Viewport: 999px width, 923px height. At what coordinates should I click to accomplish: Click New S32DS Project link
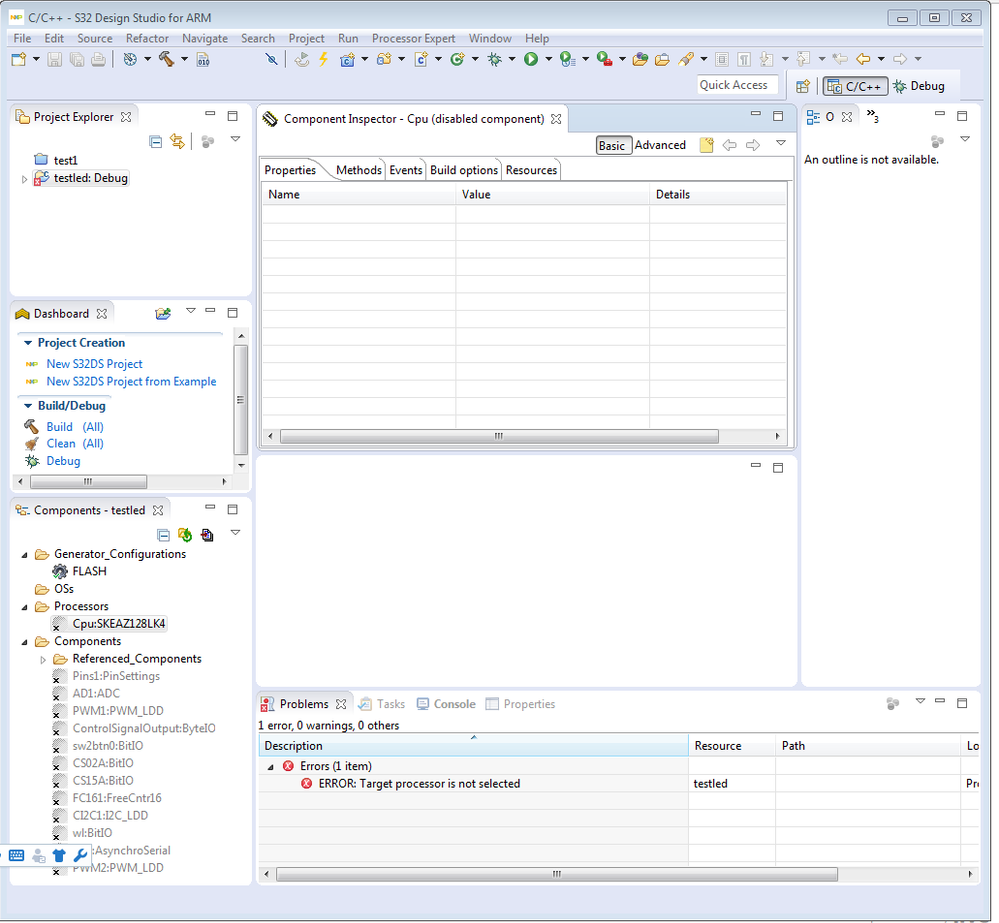pos(94,364)
